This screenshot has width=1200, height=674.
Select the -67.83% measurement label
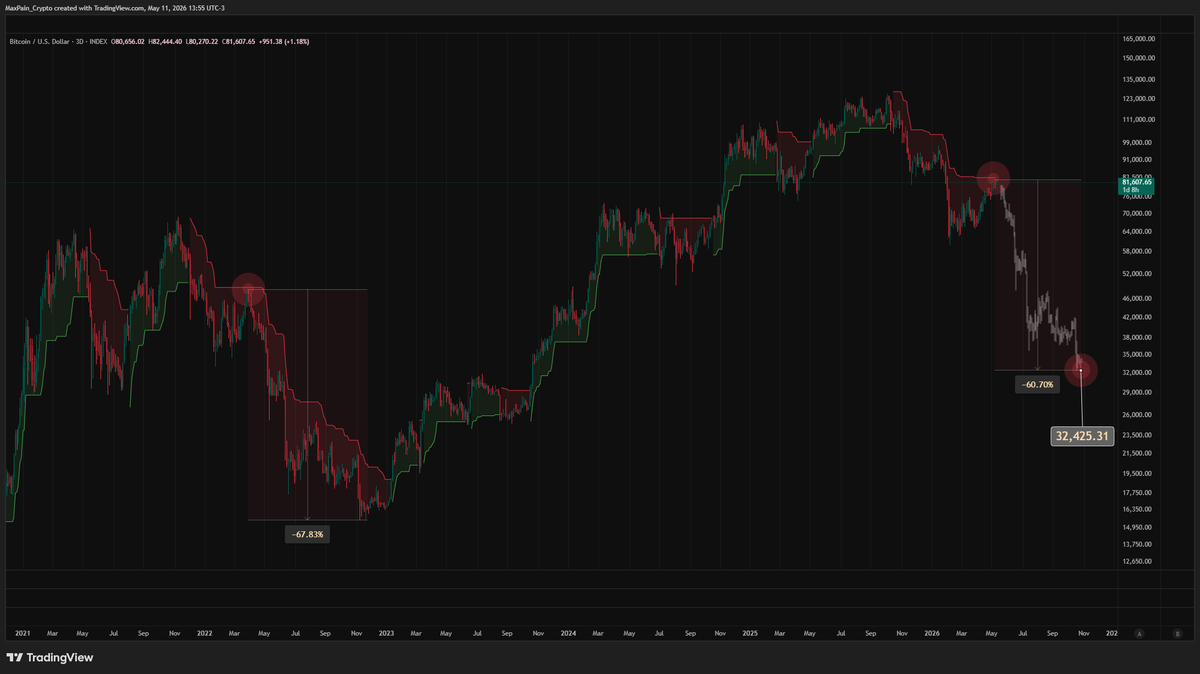coord(309,535)
